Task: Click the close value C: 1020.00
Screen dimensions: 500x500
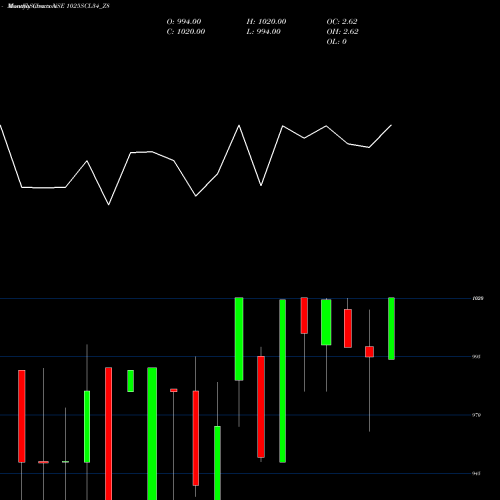Action: (x=186, y=32)
